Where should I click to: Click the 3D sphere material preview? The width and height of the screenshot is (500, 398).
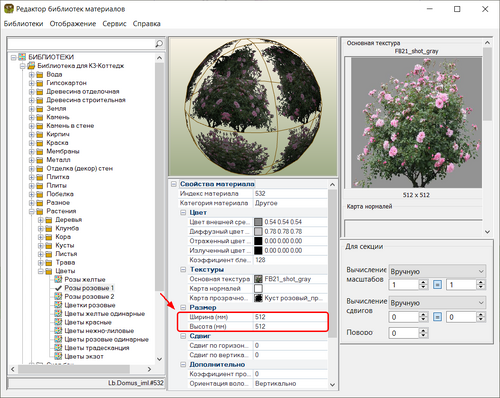click(253, 107)
